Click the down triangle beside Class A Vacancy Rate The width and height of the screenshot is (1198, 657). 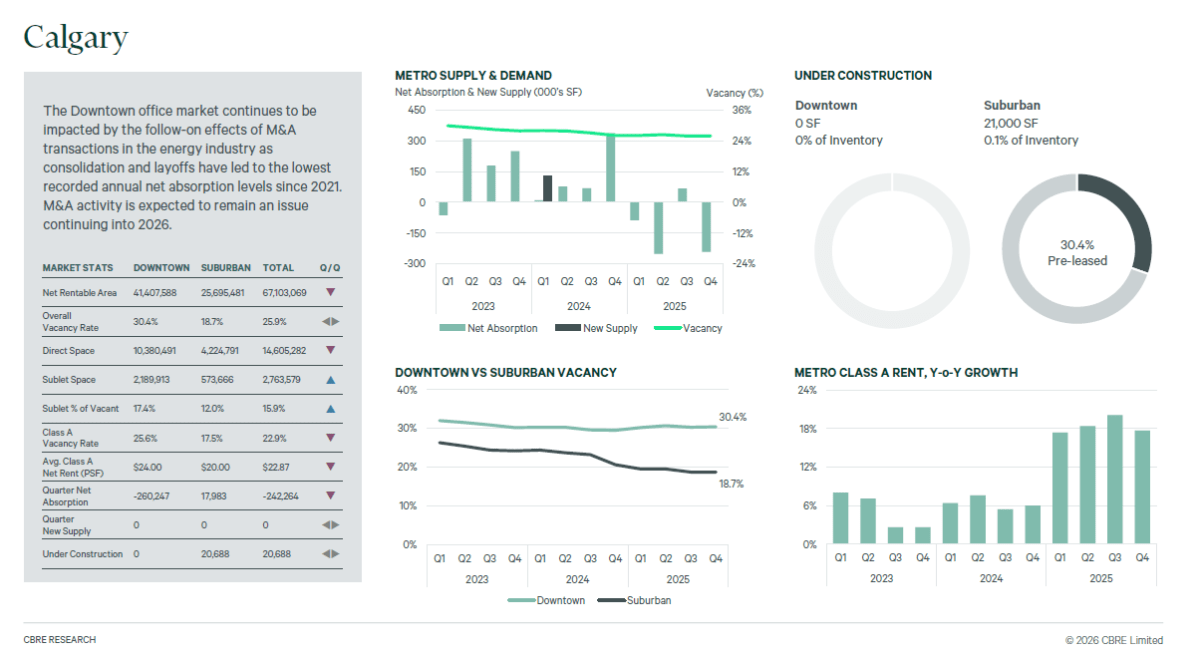(x=332, y=437)
